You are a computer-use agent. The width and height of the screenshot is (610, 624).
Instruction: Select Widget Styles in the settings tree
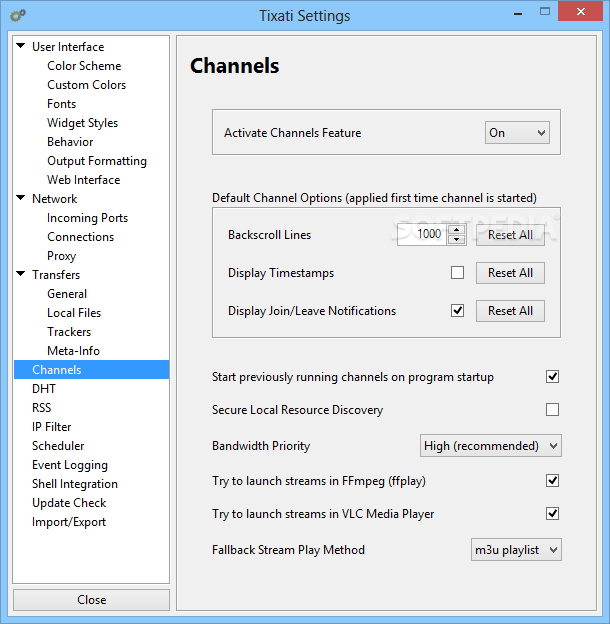pyautogui.click(x=82, y=123)
